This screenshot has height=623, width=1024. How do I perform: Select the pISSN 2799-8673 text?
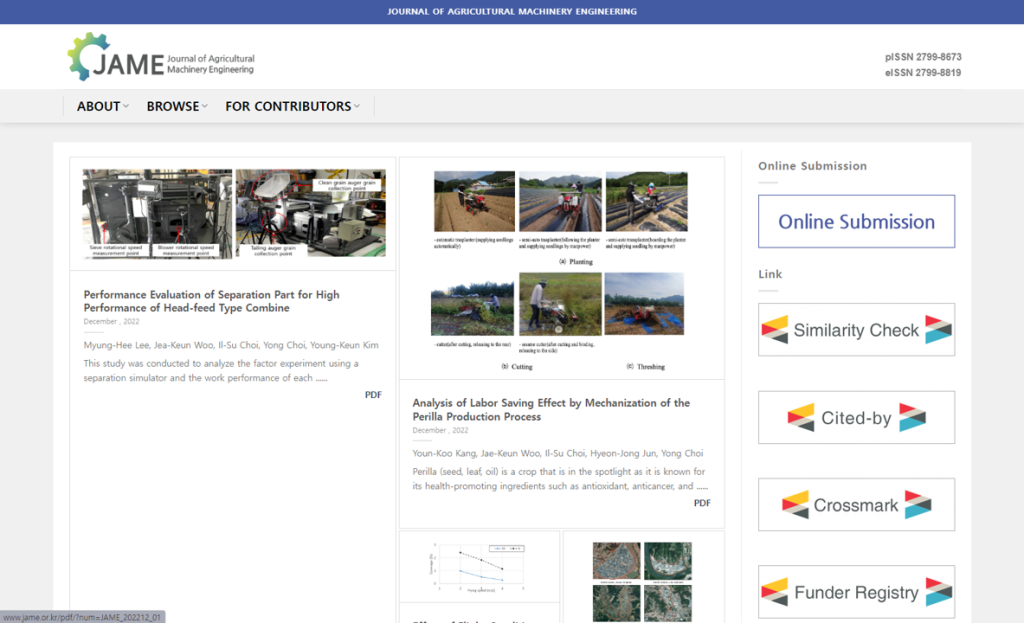click(x=923, y=57)
